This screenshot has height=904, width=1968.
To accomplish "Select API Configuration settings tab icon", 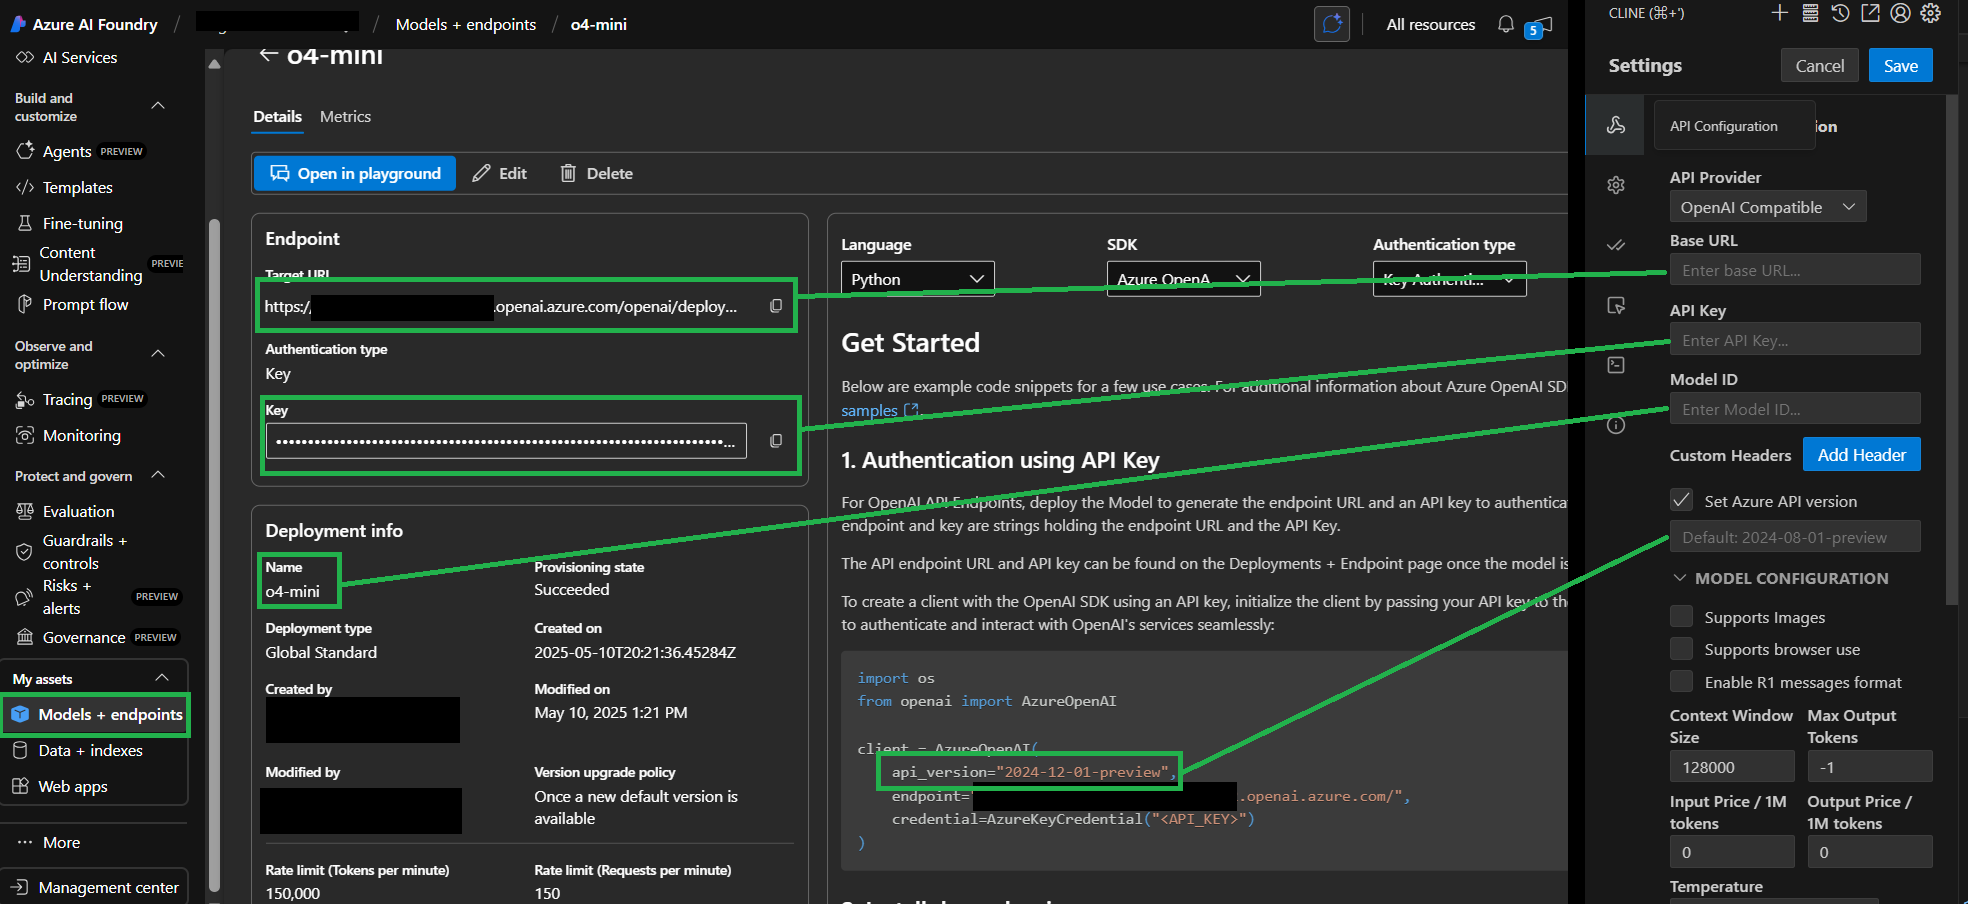I will (x=1615, y=125).
